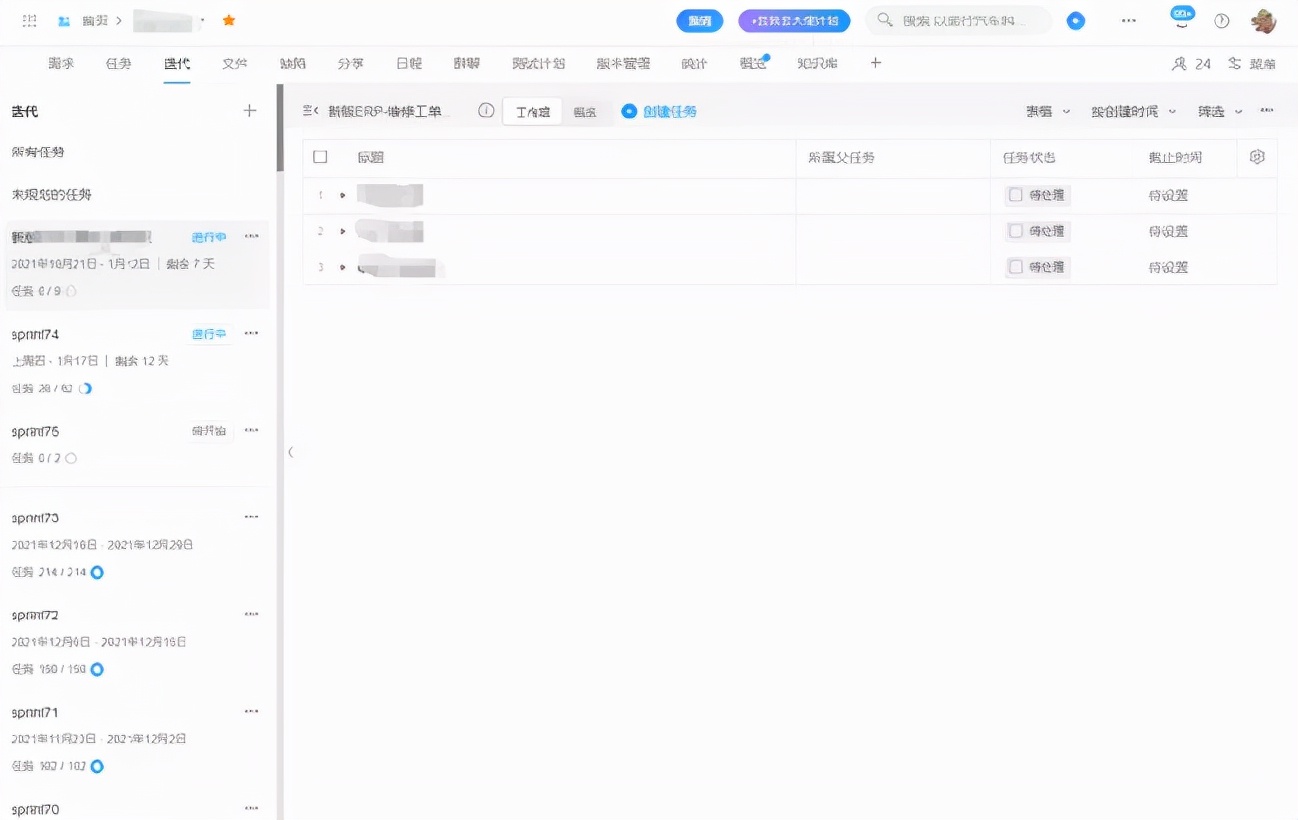1298x820 pixels.
Task: Switch to the 文件 tab
Action: coord(234,63)
